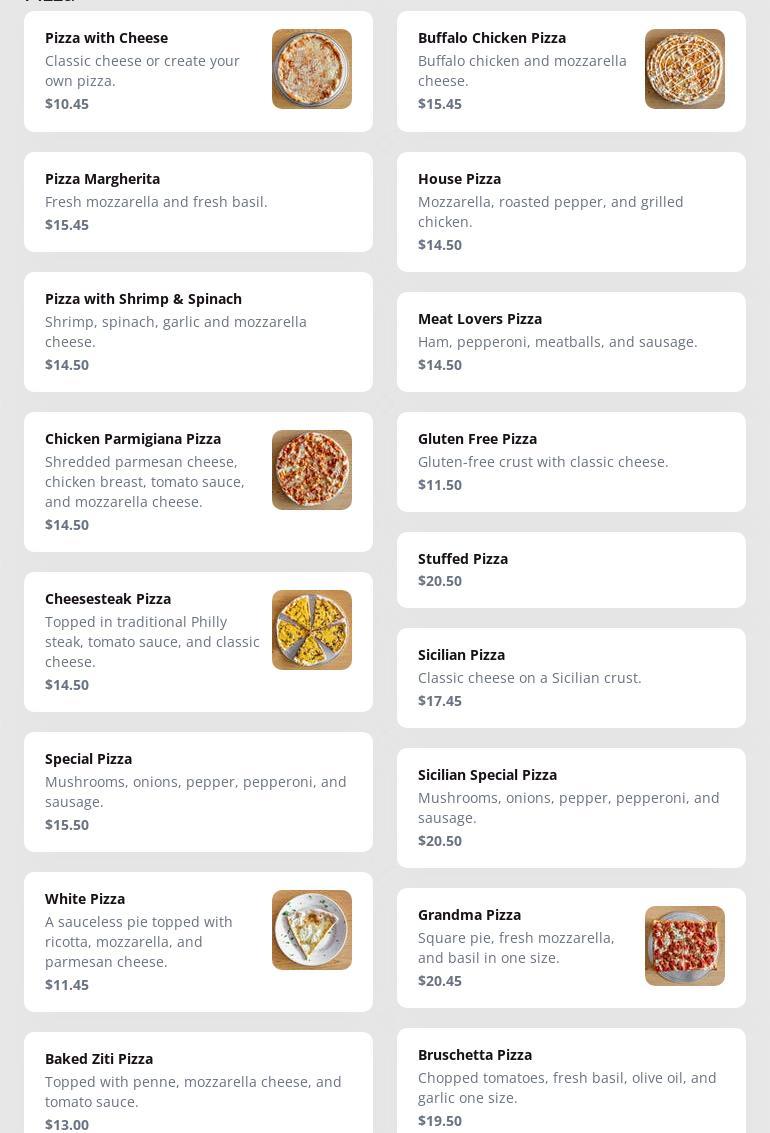Select the Sicilian Special Pizza card
Viewport: 770px width, 1133px height.
coord(571,808)
